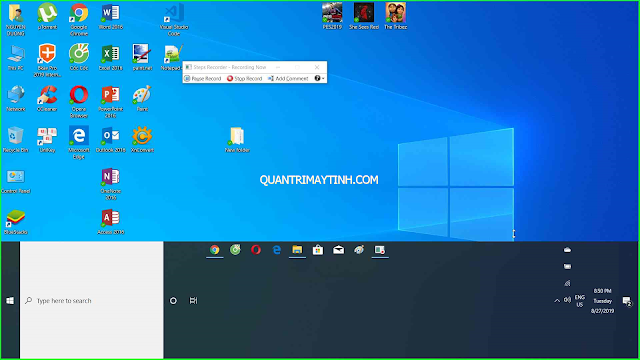Switch to Steps Recorder on the taskbar
640x360 pixels.
(380, 249)
